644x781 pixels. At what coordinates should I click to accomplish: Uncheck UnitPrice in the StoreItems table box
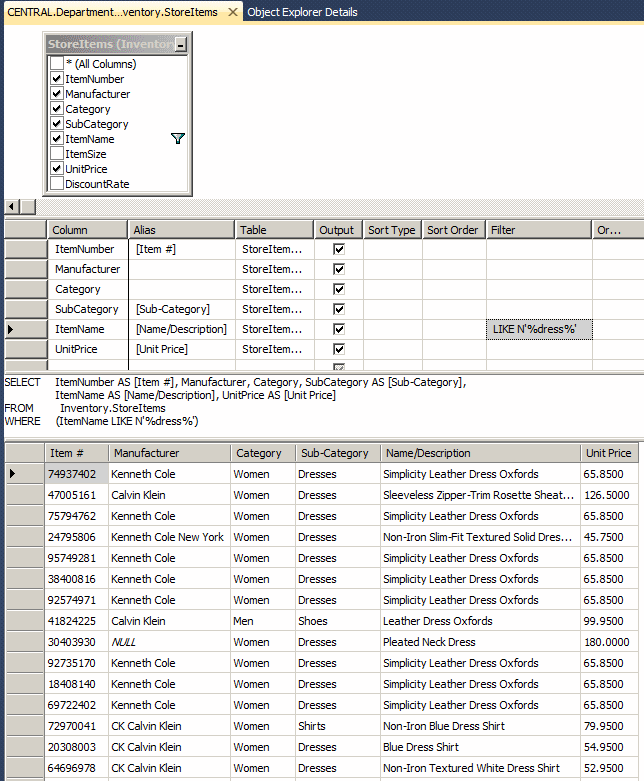pos(57,168)
